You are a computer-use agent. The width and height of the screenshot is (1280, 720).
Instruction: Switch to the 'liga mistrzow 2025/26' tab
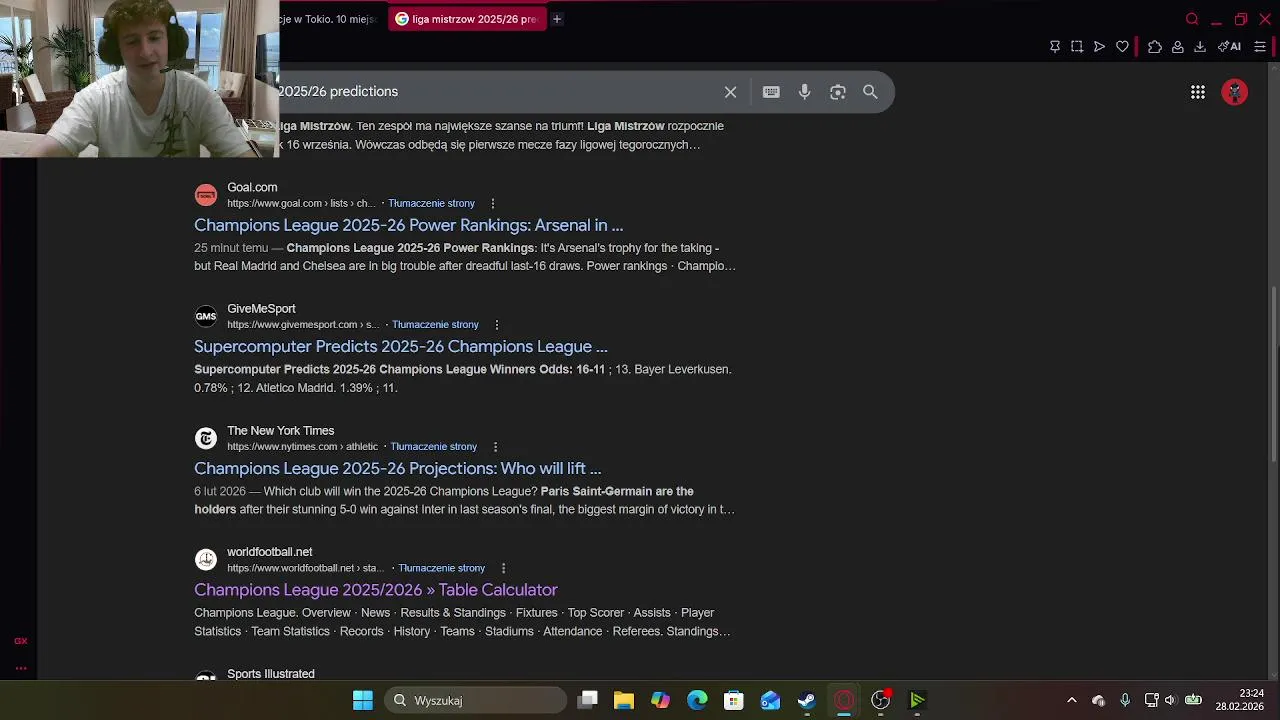click(x=466, y=19)
